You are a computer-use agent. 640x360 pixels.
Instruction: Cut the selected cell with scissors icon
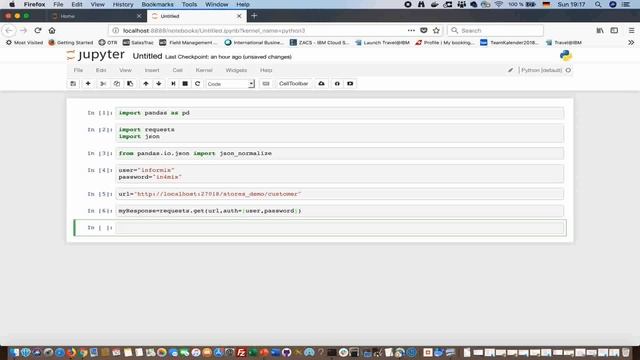point(103,84)
